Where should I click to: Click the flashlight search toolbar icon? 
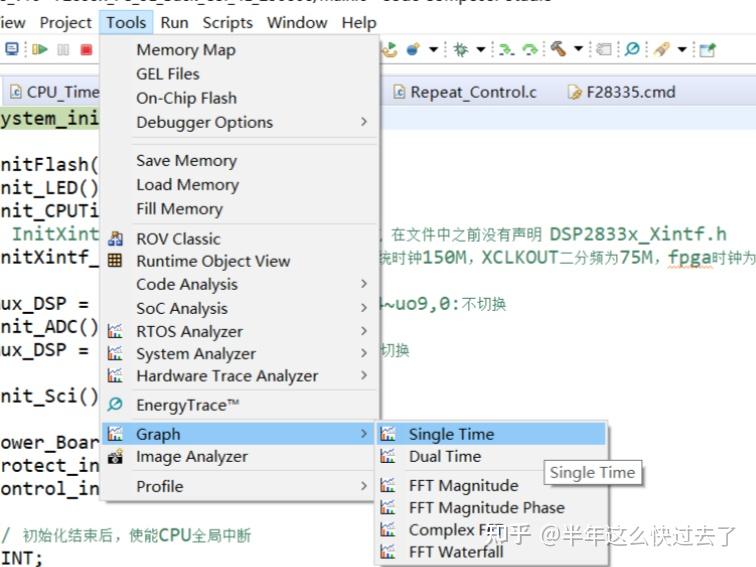[x=662, y=49]
